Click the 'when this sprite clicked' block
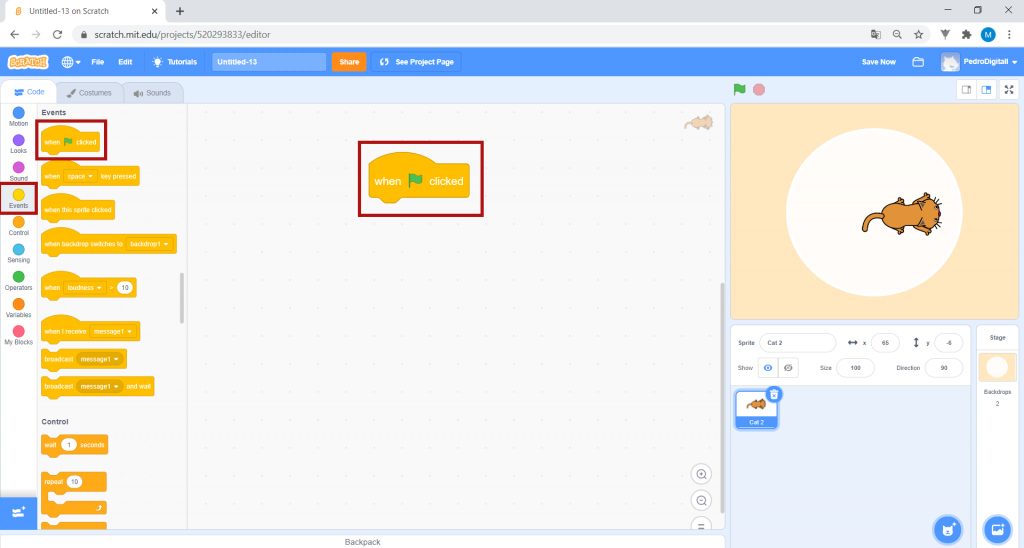1024x548 pixels. pyautogui.click(x=78, y=210)
